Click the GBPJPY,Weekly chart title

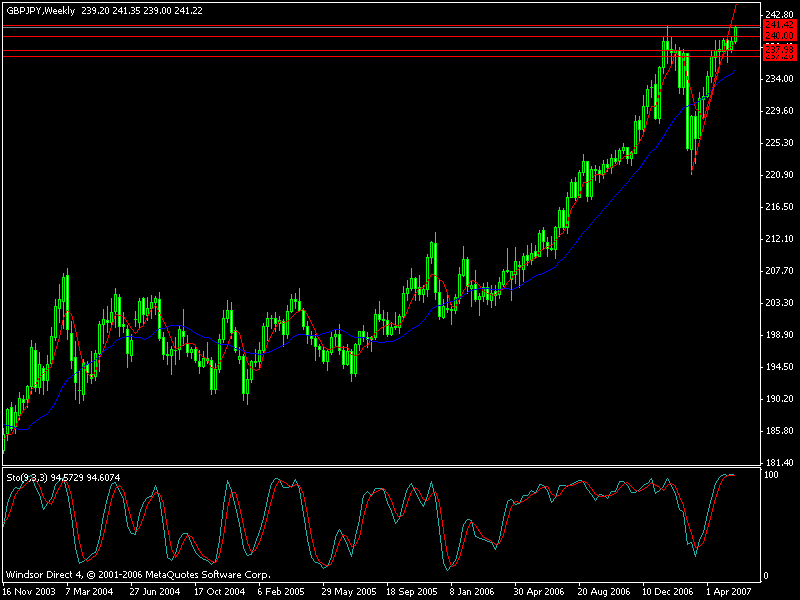(x=40, y=12)
